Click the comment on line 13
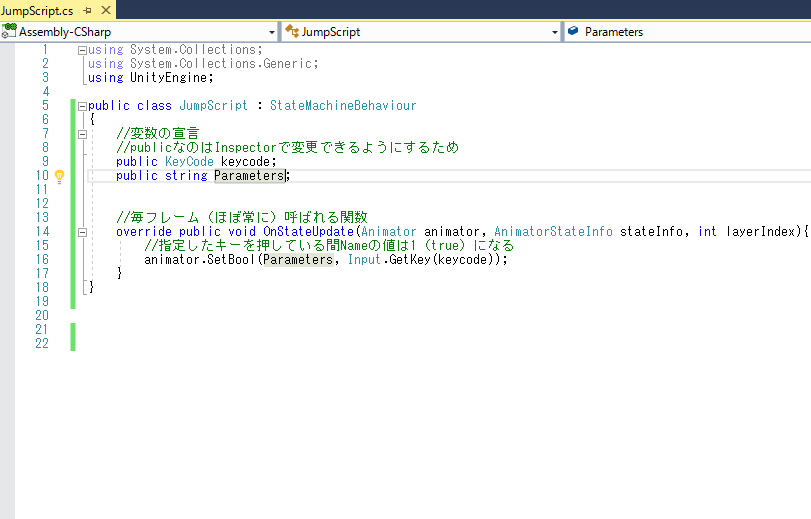Image resolution: width=811 pixels, height=519 pixels. (x=242, y=217)
